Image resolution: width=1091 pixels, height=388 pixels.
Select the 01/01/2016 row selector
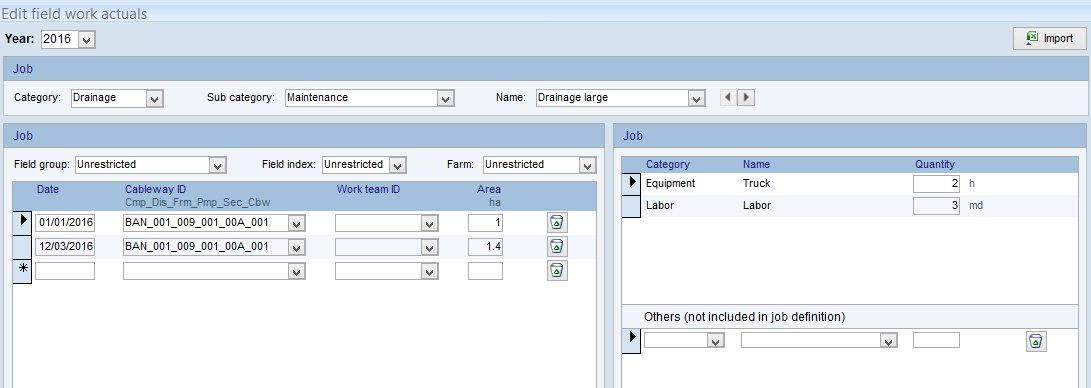click(22, 222)
